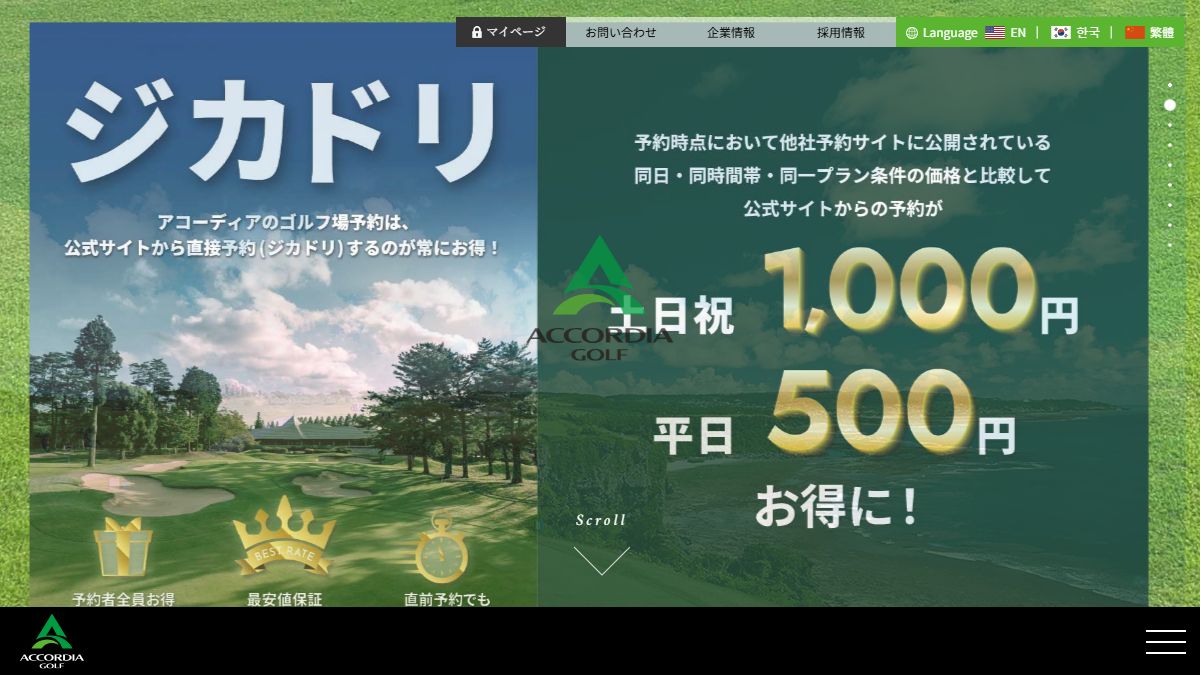Click the Accordia Golf logo in bottom bar
Viewport: 1200px width, 675px height.
pos(52,641)
